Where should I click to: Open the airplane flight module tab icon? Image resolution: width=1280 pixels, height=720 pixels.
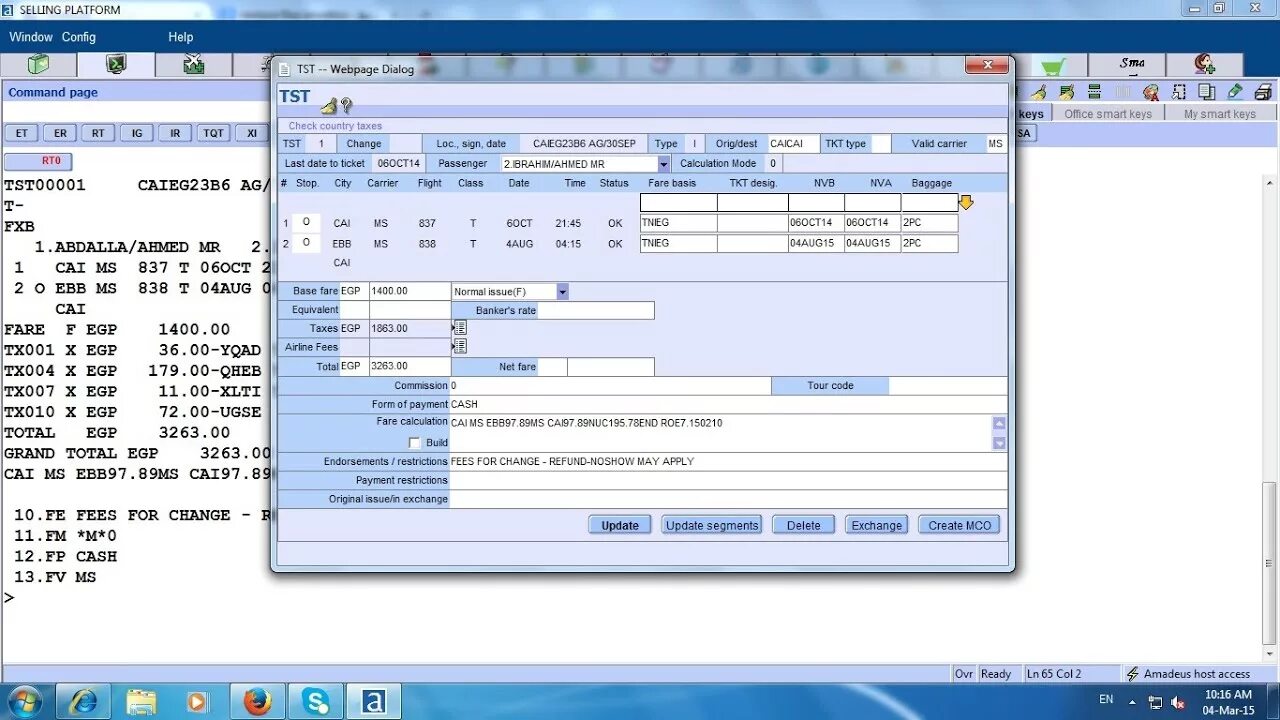click(194, 65)
